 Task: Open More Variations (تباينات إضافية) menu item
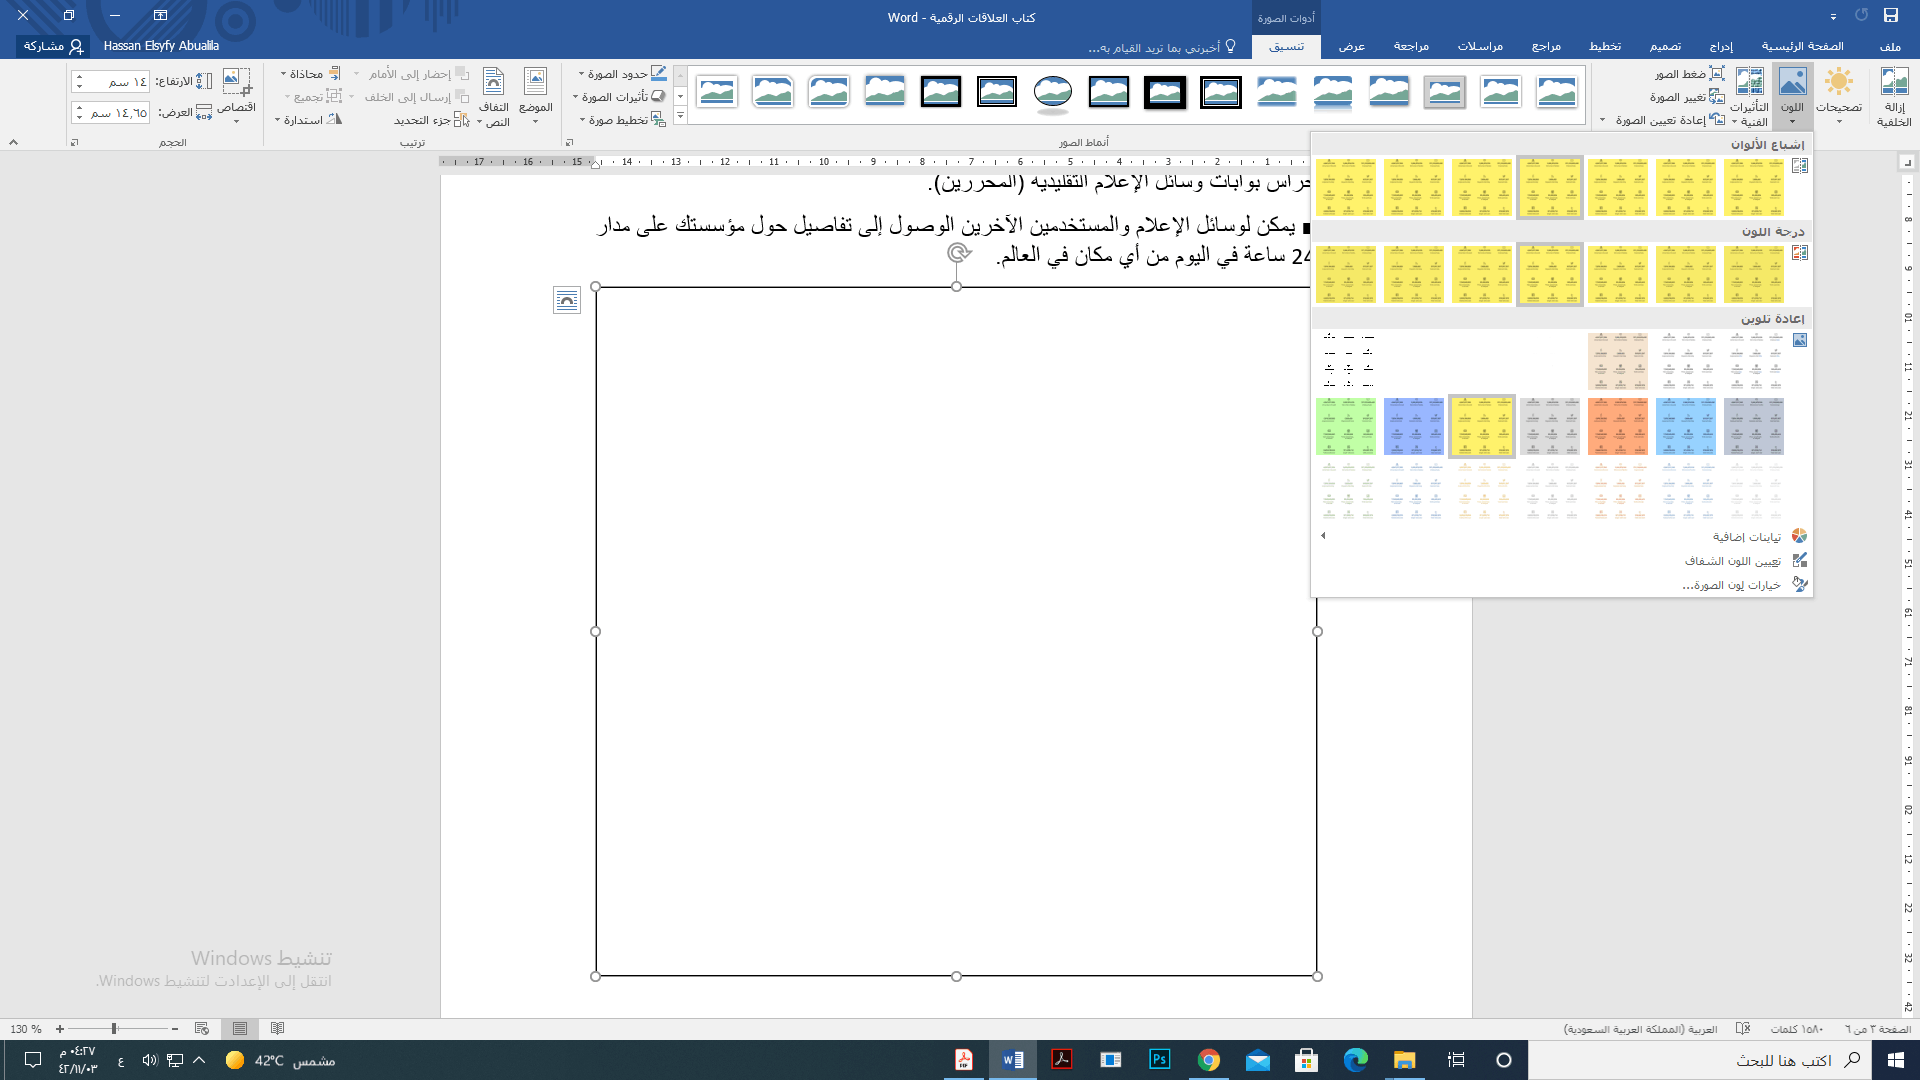(x=1746, y=537)
